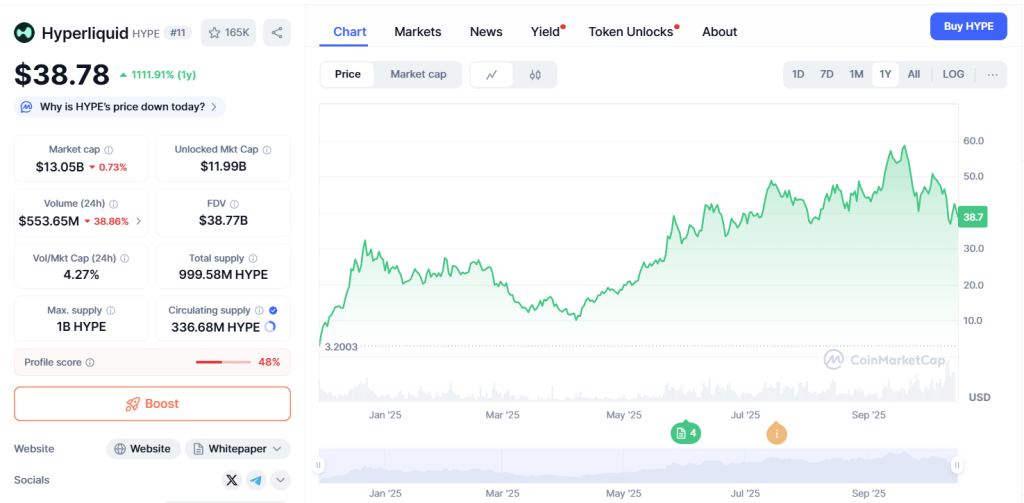Open the Token Unlocks tab
1024x503 pixels.
point(632,31)
